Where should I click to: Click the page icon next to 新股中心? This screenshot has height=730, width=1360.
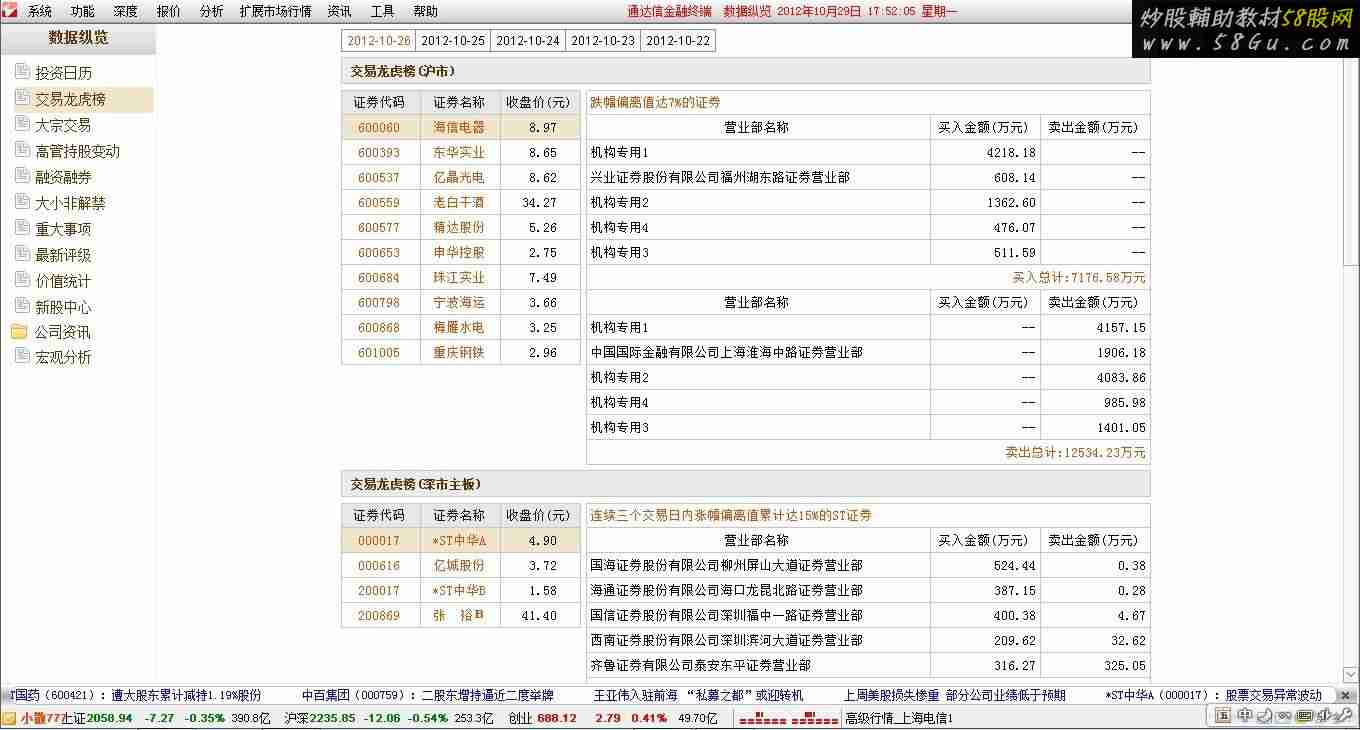[22, 306]
